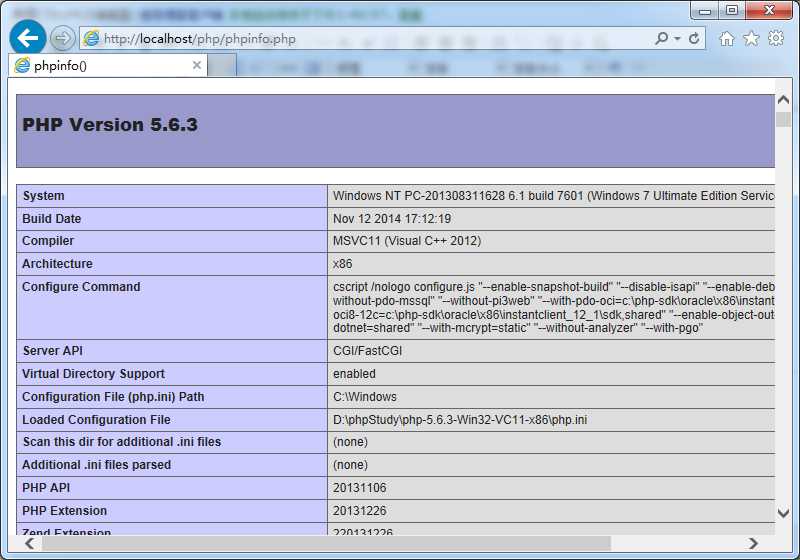Screen dimensions: 800x560
Task: Click the 'Loaded Configuration File' label
Action: (x=96, y=420)
